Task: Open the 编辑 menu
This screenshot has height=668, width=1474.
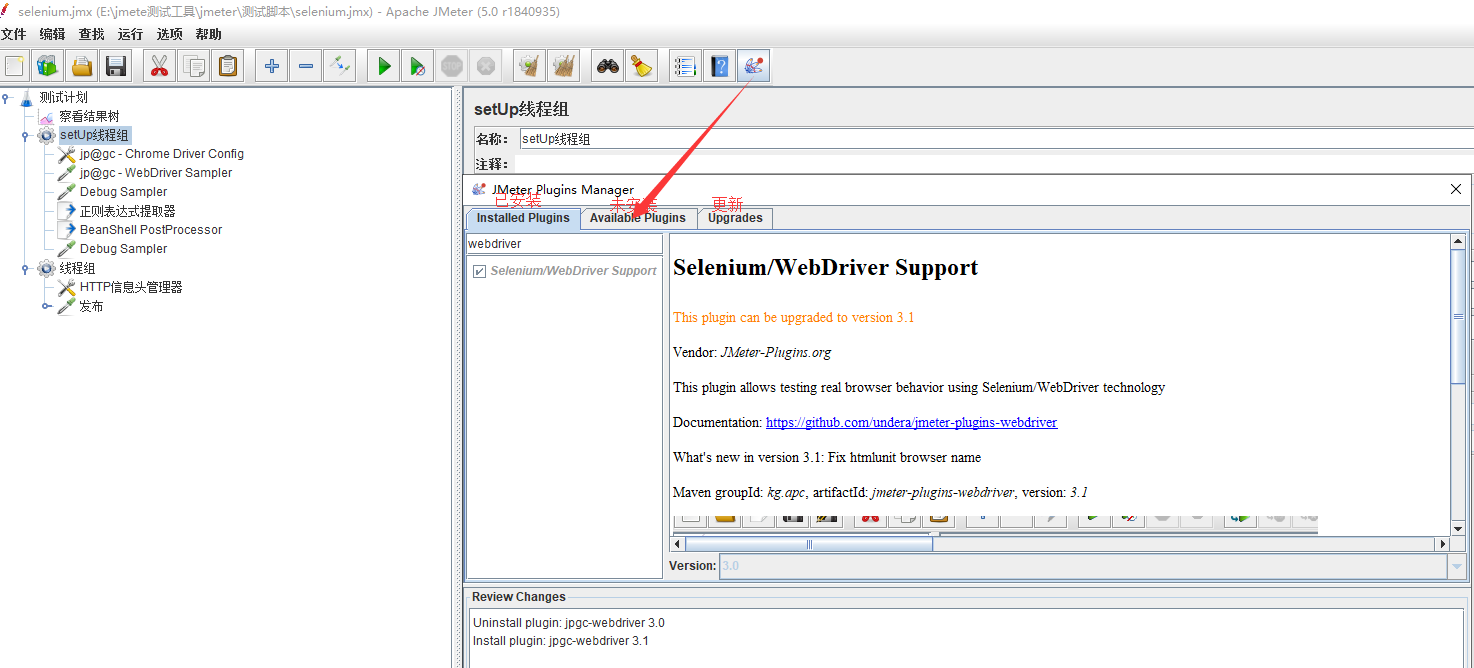Action: (x=52, y=34)
